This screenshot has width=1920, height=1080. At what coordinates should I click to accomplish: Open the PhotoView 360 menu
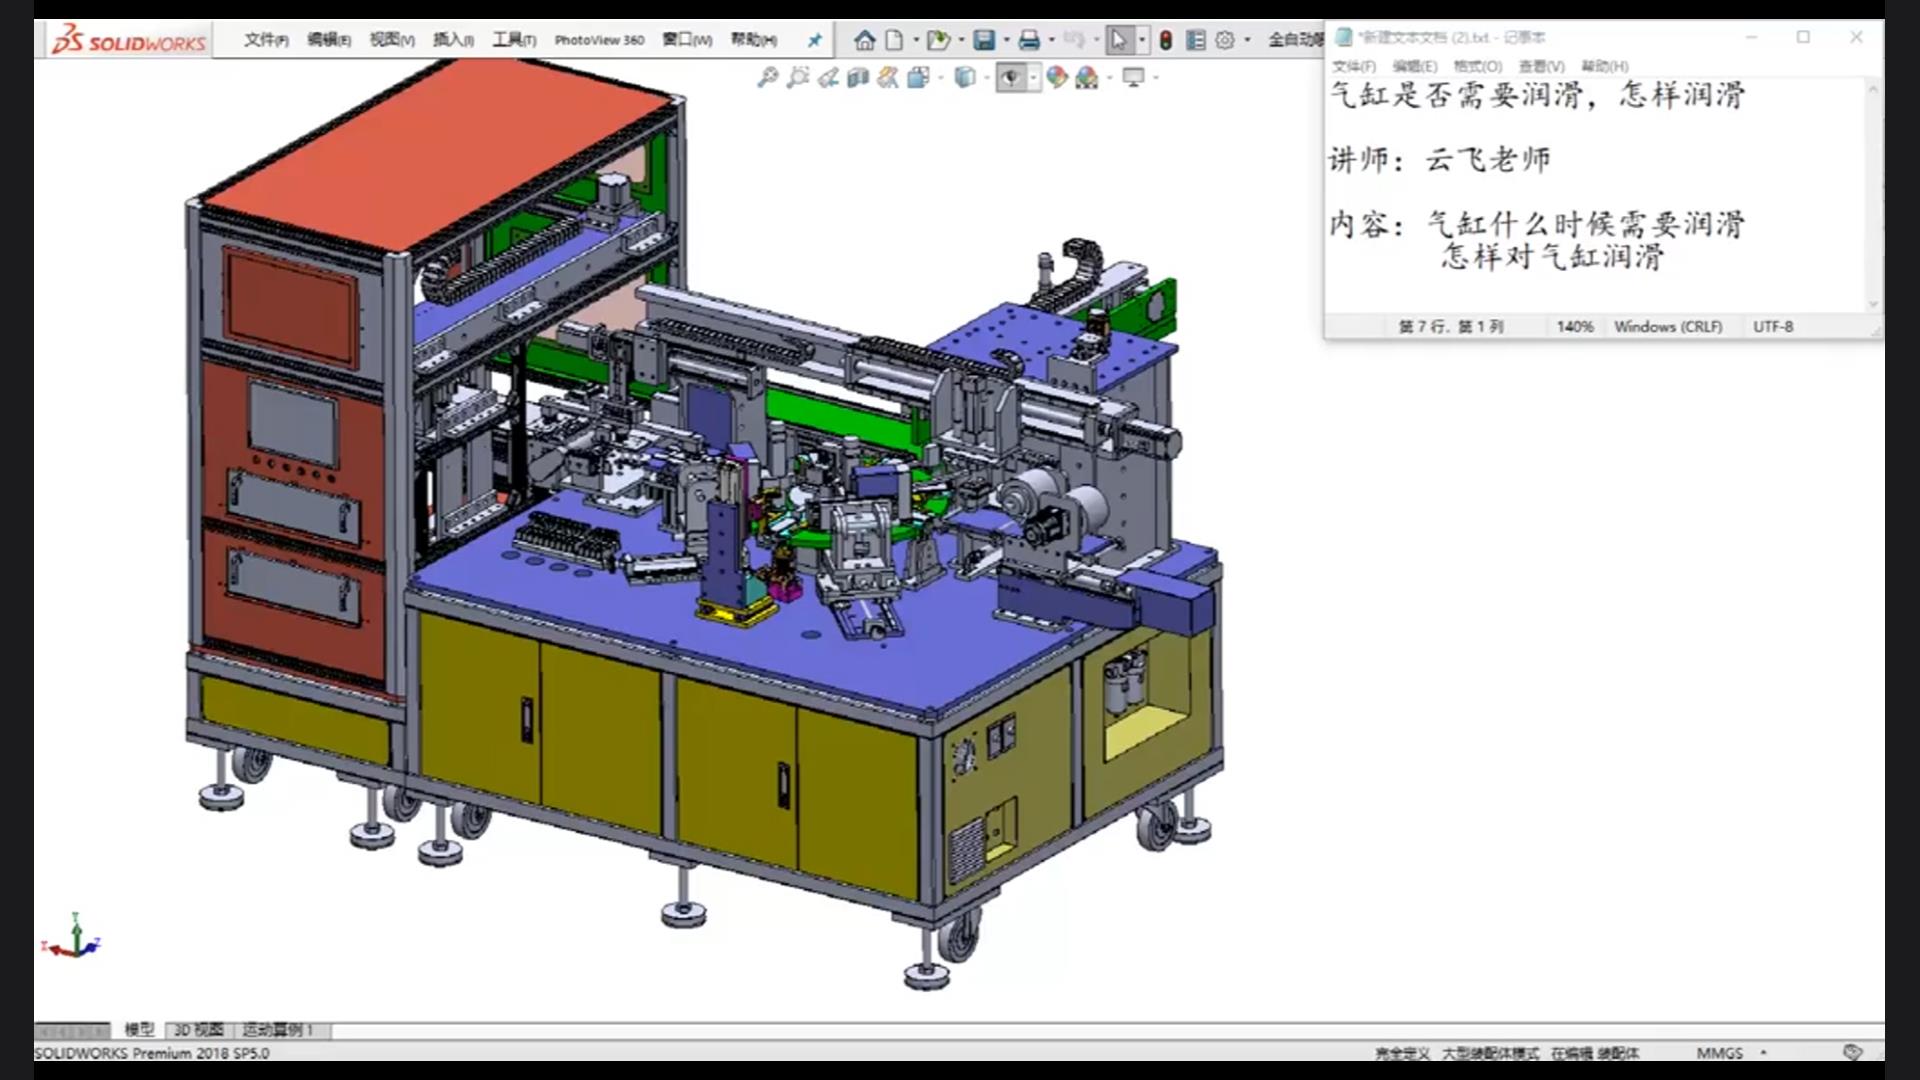pos(599,40)
